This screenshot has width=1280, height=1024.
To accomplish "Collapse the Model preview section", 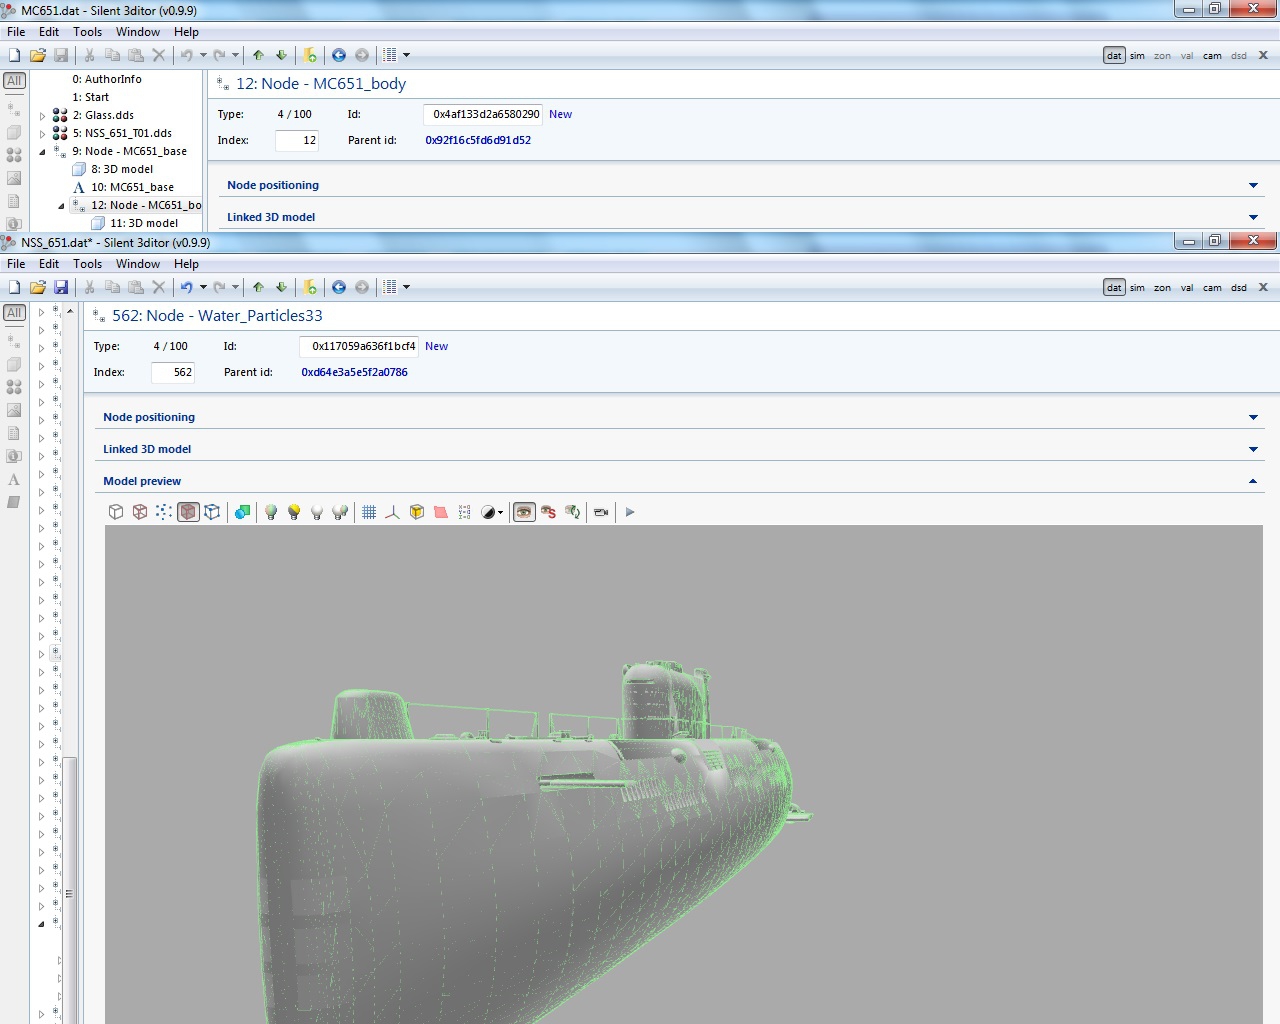I will point(1253,481).
